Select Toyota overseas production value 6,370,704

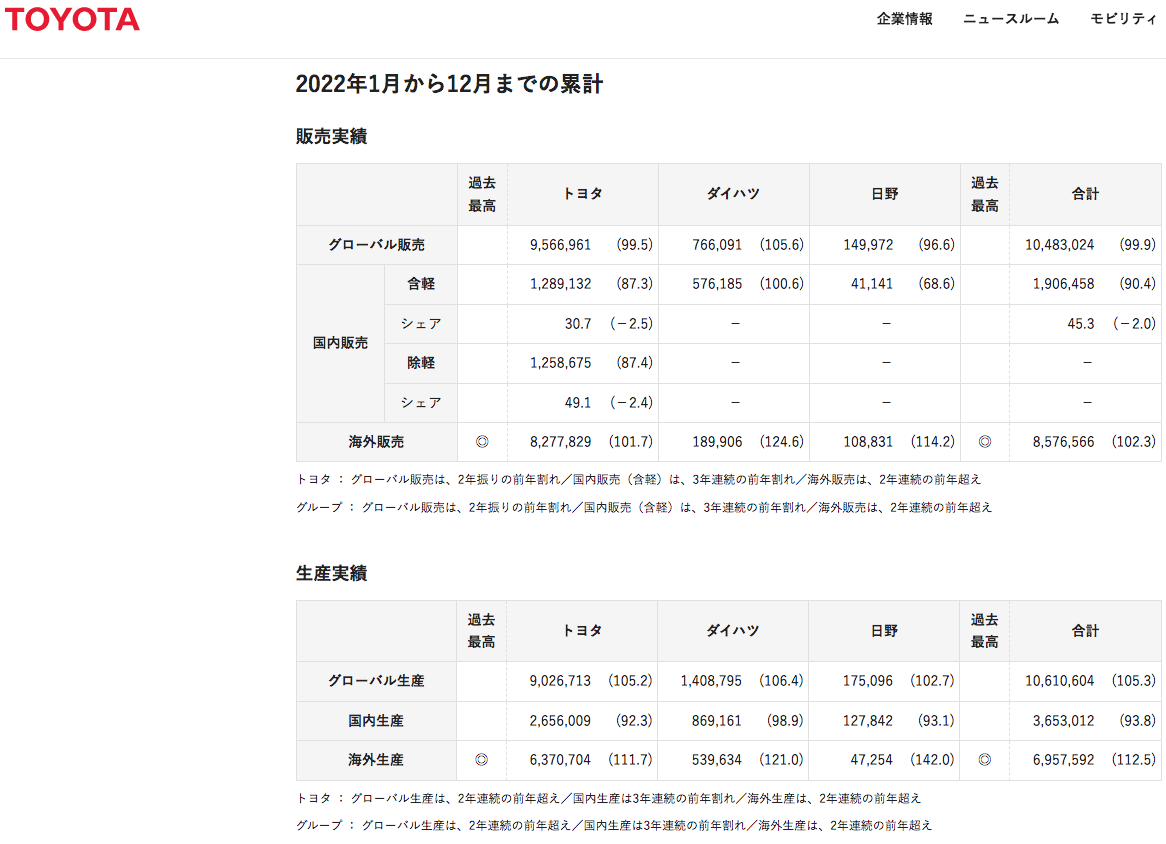560,760
